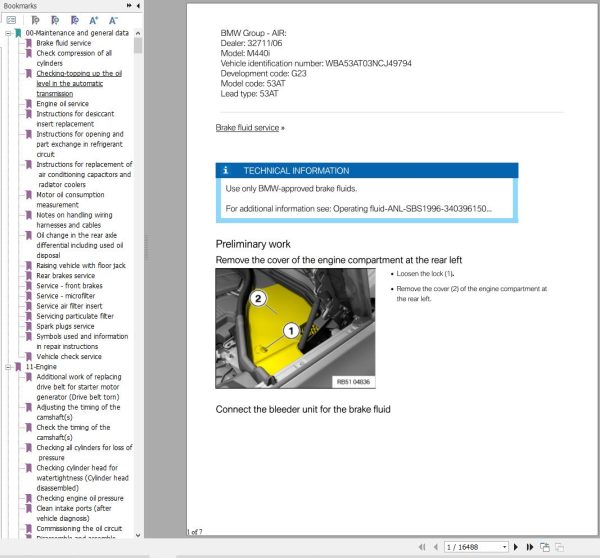Open Clean intake ports bookmark

coord(74,513)
